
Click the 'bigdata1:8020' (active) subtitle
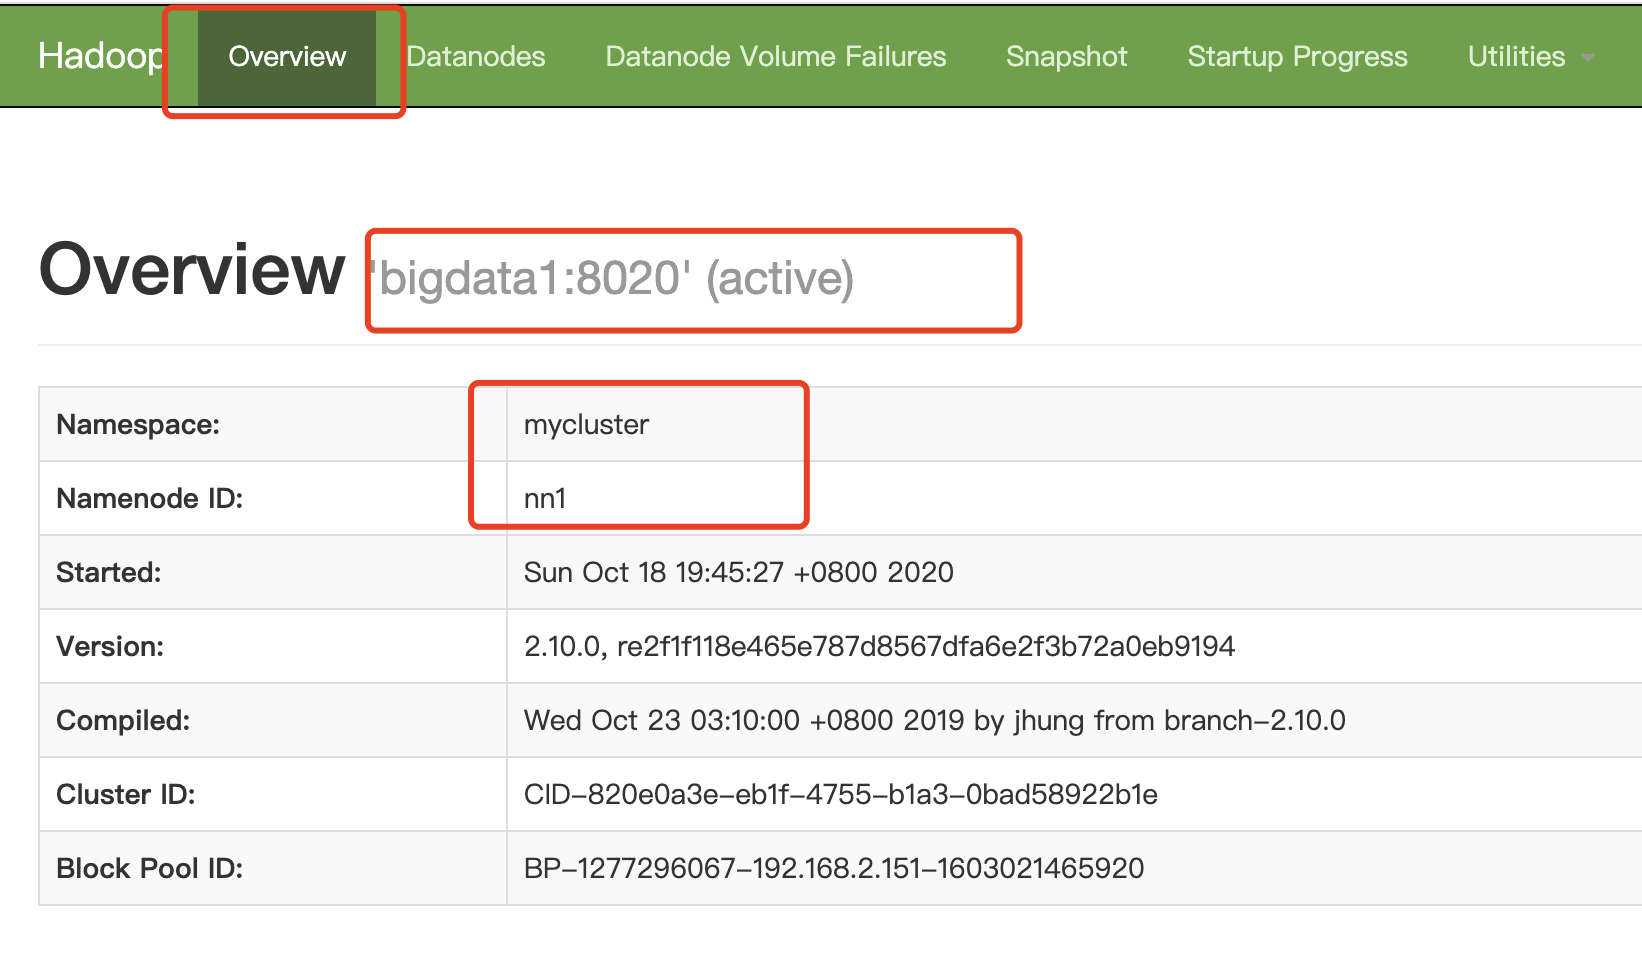coord(612,279)
